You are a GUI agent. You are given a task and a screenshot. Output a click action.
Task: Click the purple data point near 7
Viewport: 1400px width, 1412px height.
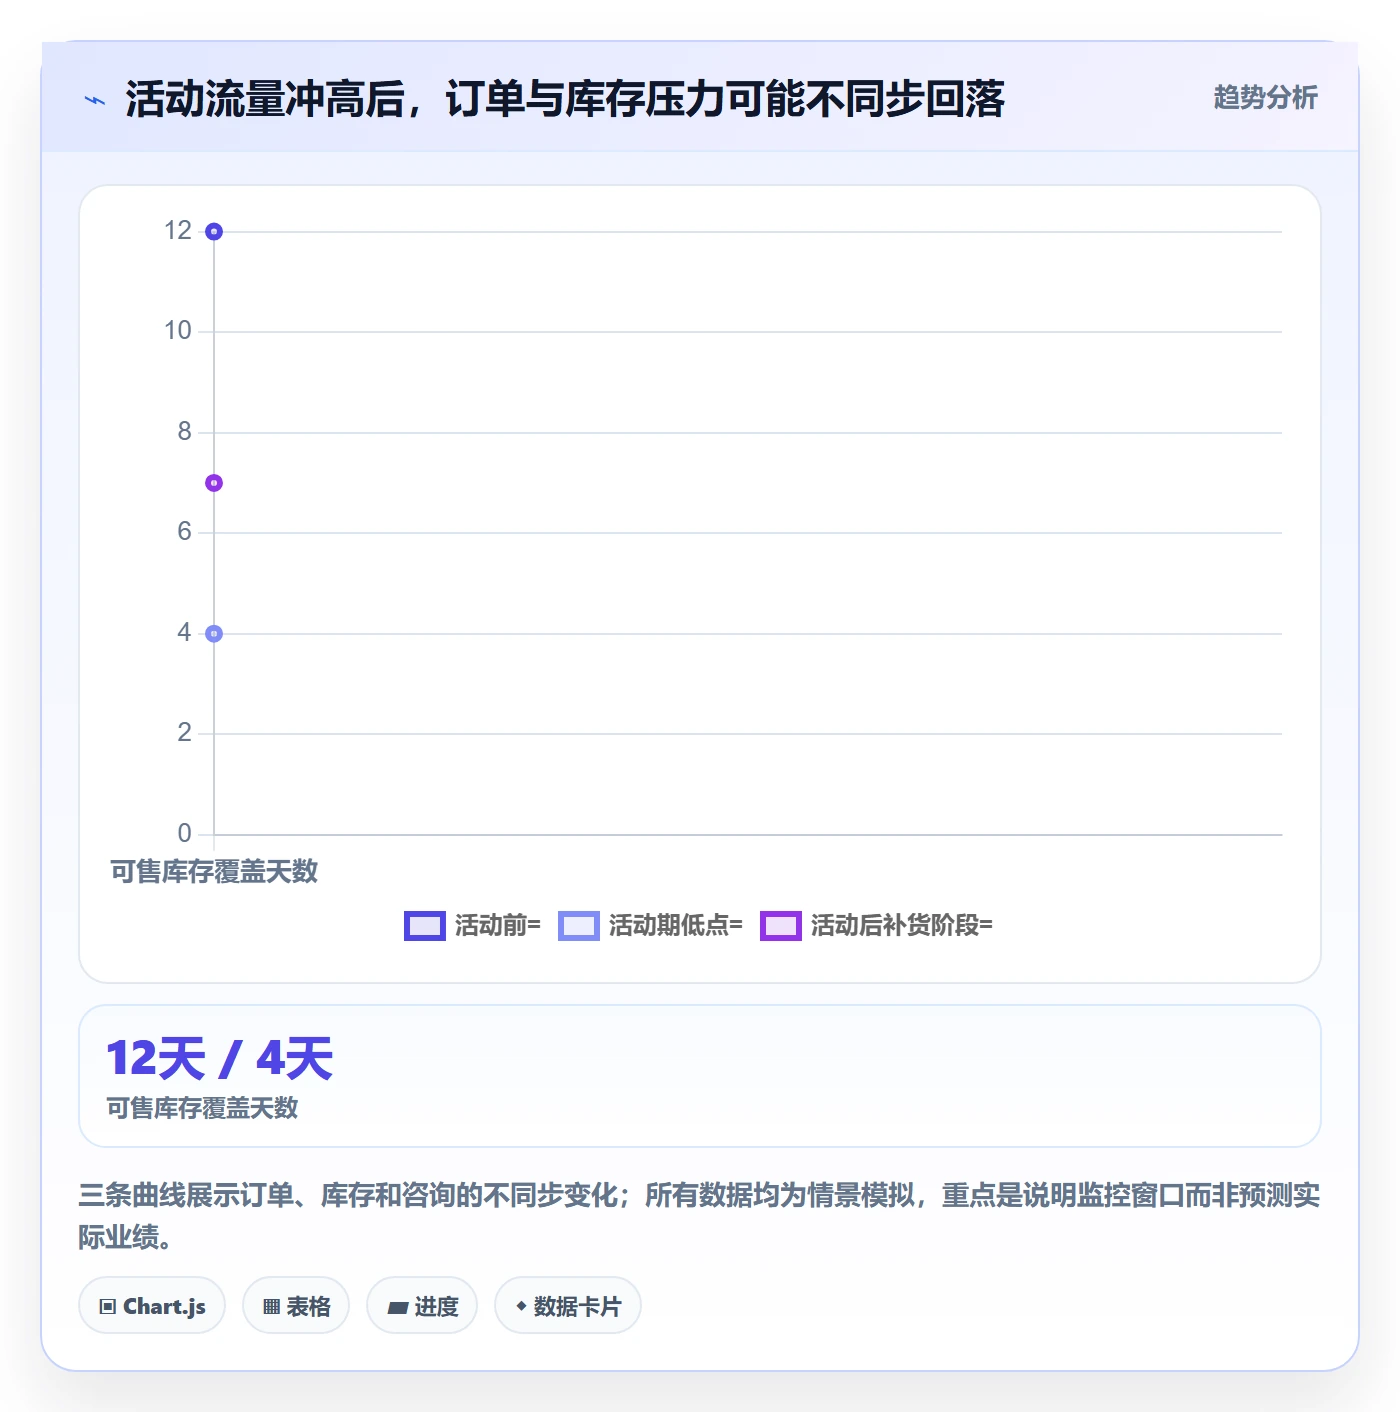pyautogui.click(x=214, y=483)
